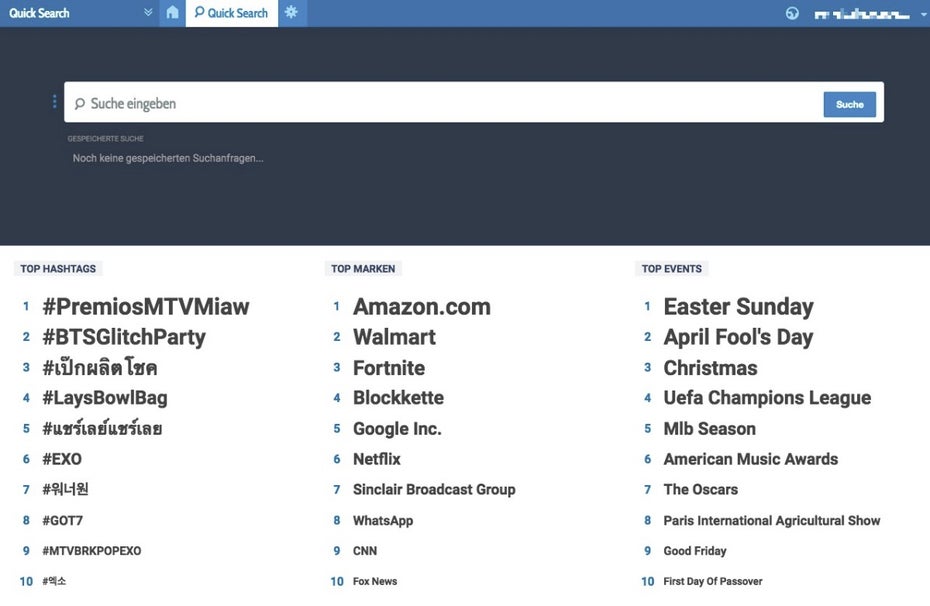
Task: Open the home icon tab
Action: coord(172,12)
